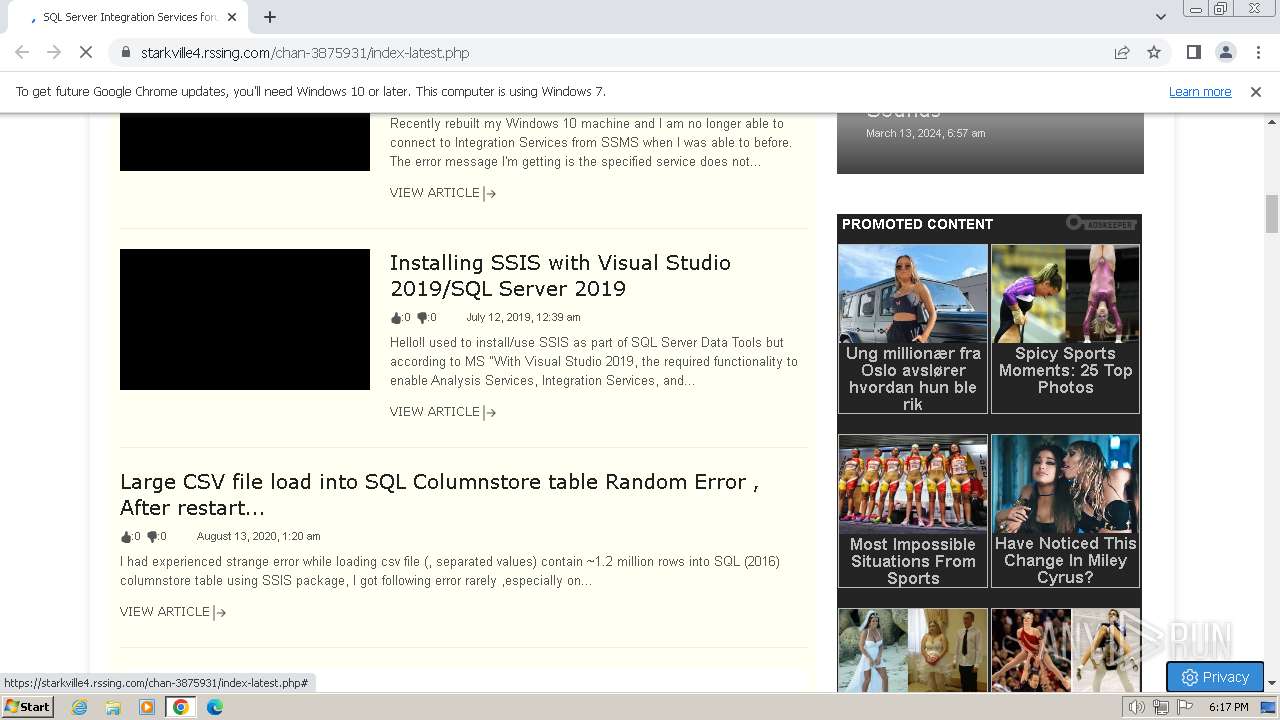
Task: Open the Learn more link
Action: tap(1200, 91)
